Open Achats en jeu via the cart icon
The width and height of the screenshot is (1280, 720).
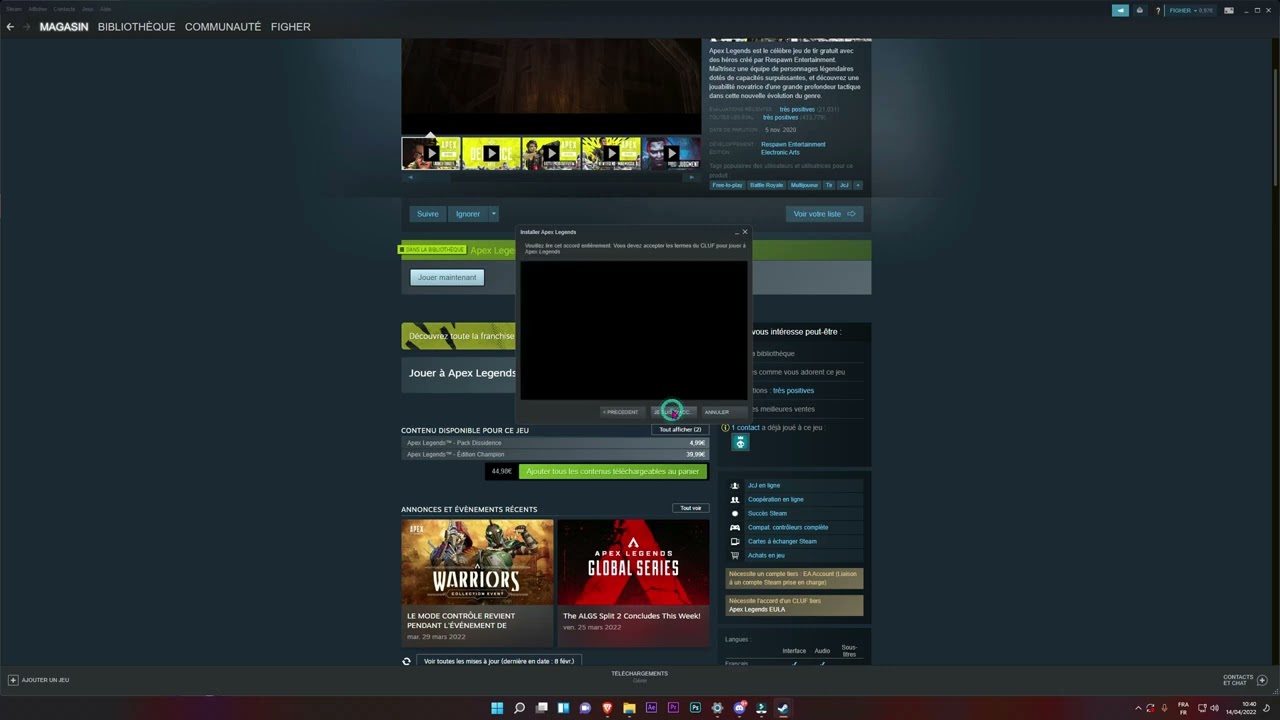click(x=735, y=555)
